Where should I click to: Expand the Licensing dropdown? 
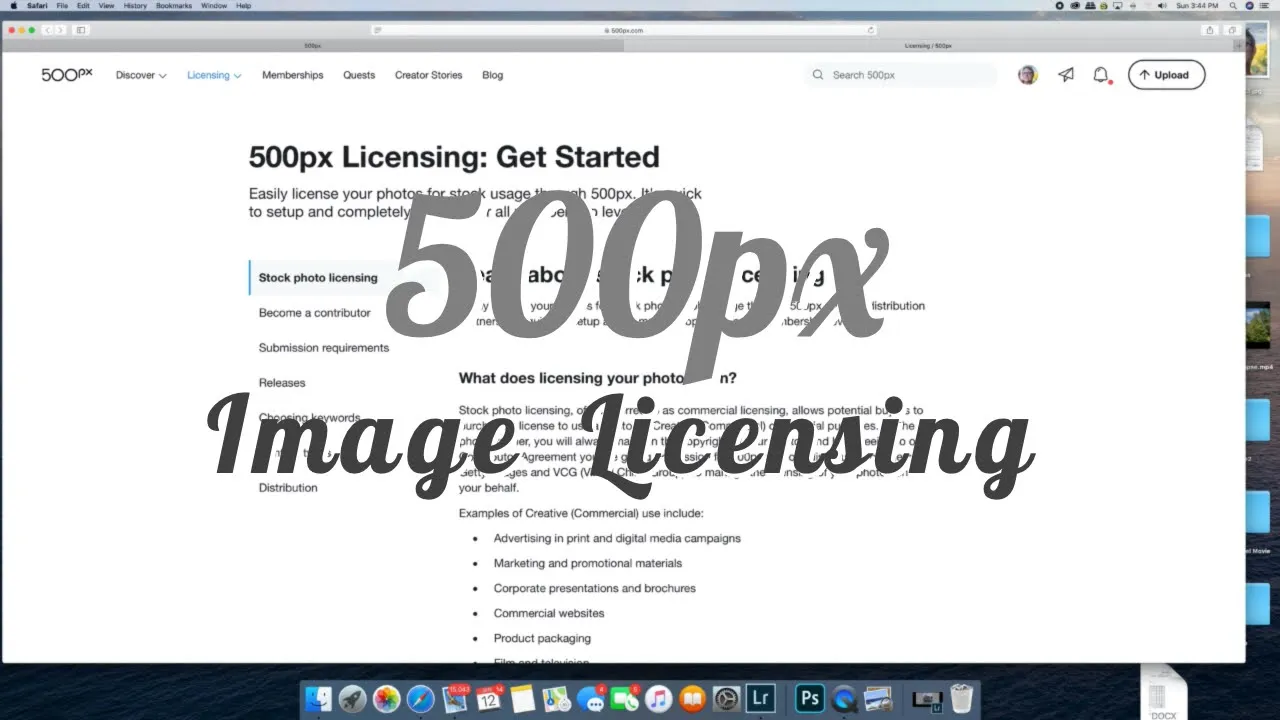214,75
